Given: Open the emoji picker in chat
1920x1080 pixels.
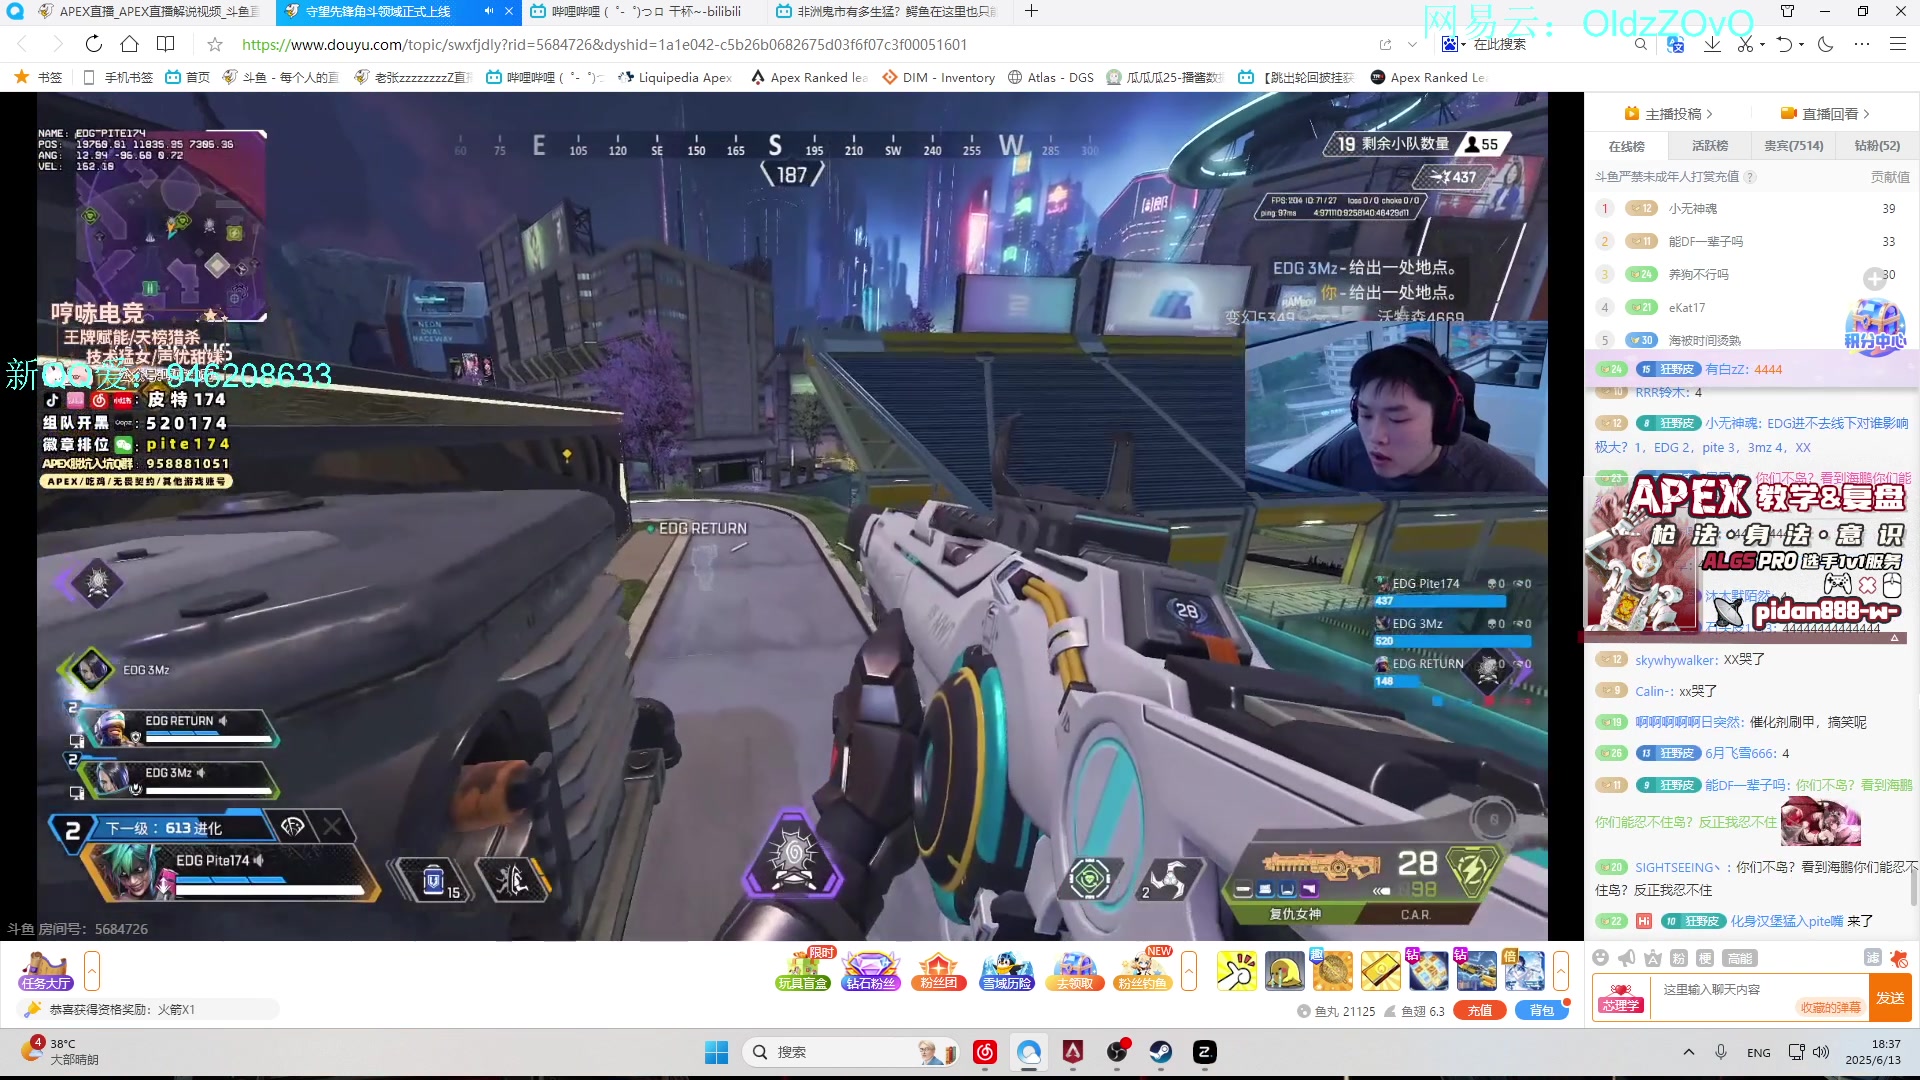Looking at the screenshot, I should coord(1600,958).
